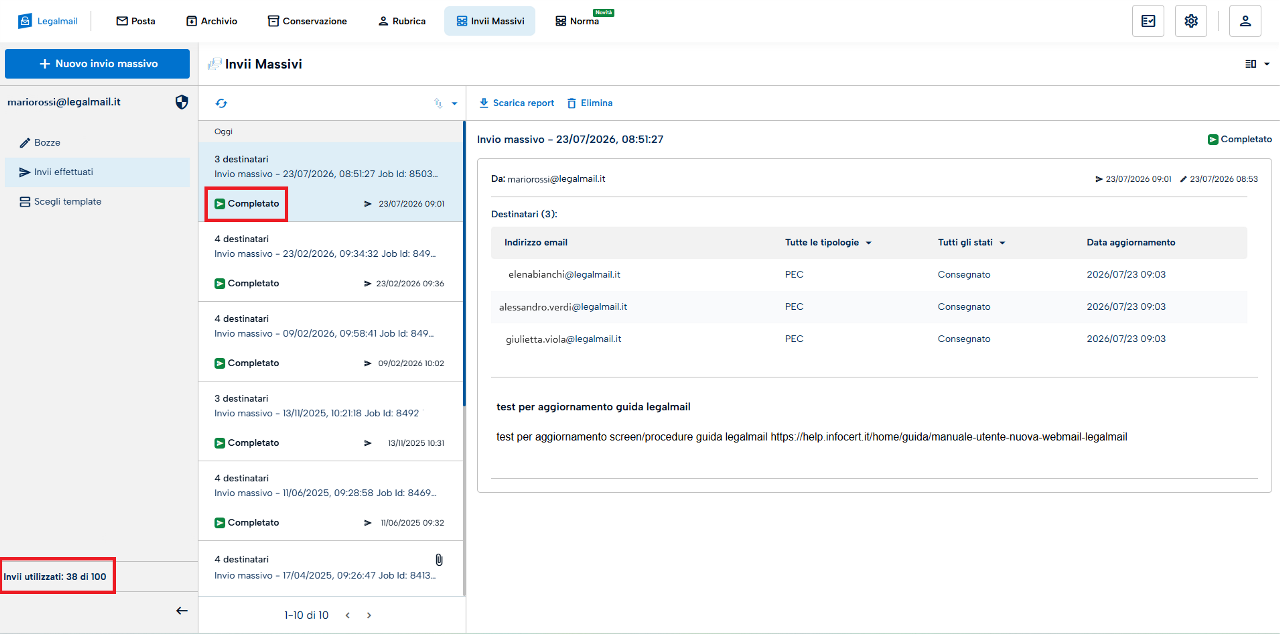Click the Invii Massivi heading icon
1280x634 pixels.
214,64
